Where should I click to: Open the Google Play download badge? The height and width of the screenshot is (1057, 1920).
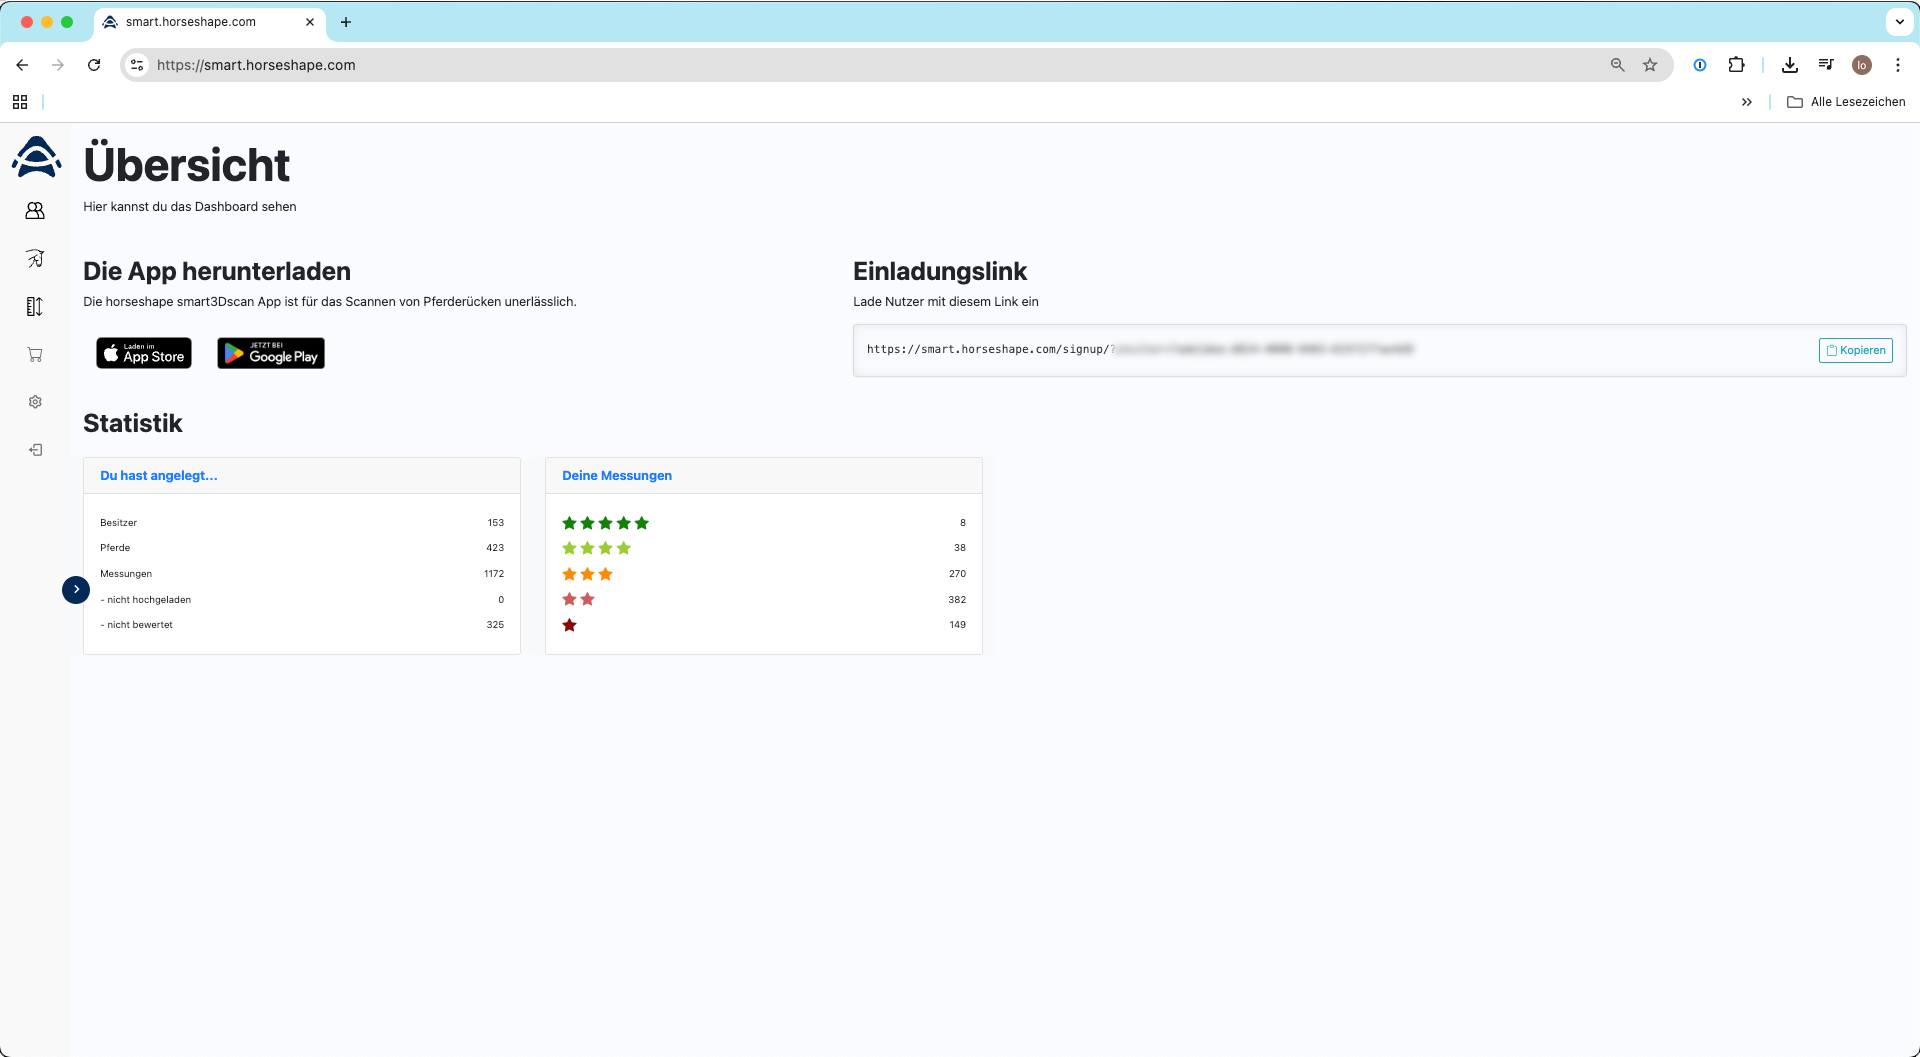(x=271, y=353)
